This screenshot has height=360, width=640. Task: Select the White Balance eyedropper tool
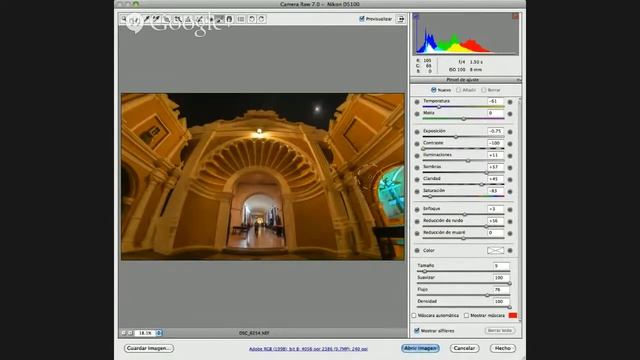click(x=147, y=19)
